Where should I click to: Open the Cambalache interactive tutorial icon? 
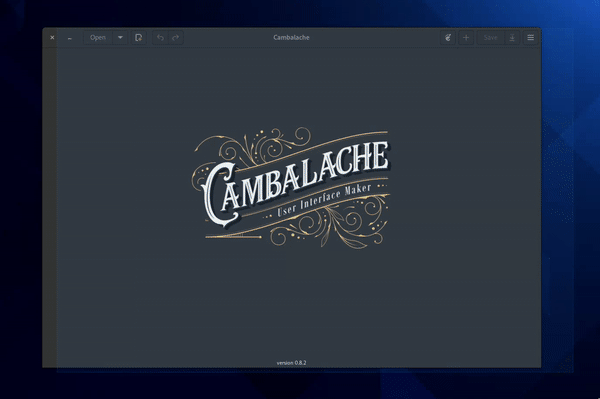click(x=448, y=37)
